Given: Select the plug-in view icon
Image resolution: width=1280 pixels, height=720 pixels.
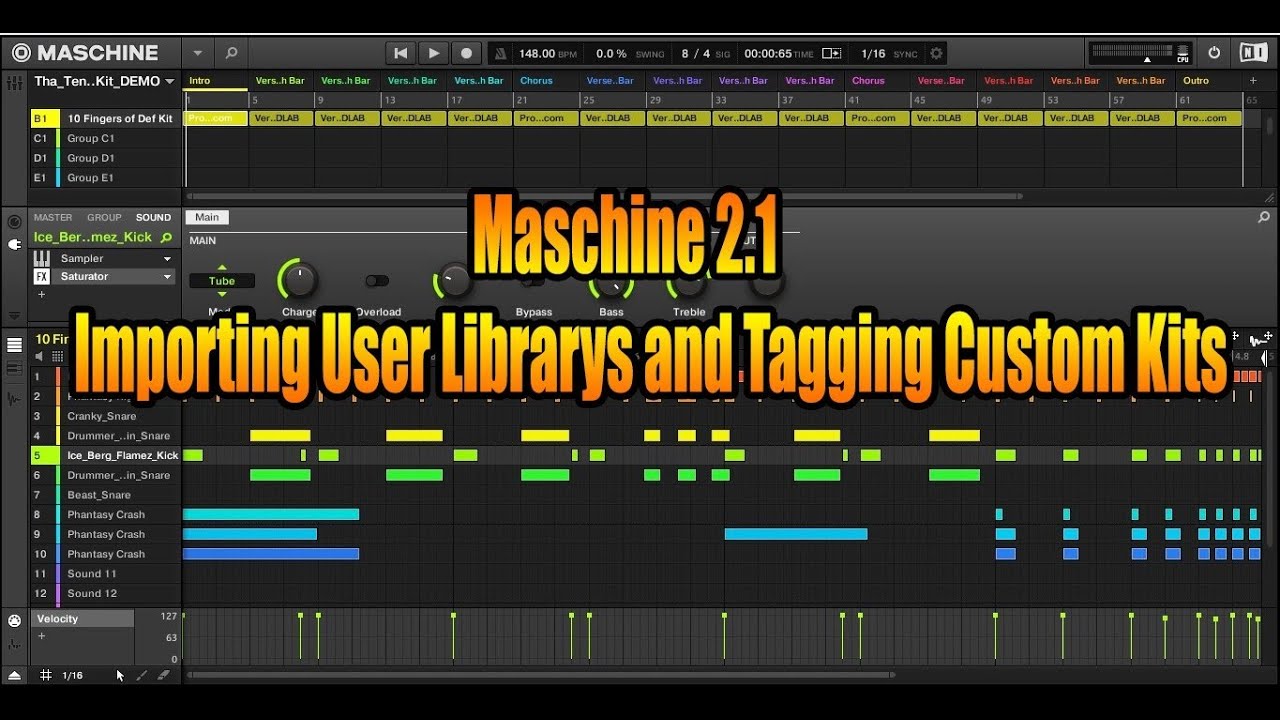Looking at the screenshot, I should pyautogui.click(x=14, y=244).
